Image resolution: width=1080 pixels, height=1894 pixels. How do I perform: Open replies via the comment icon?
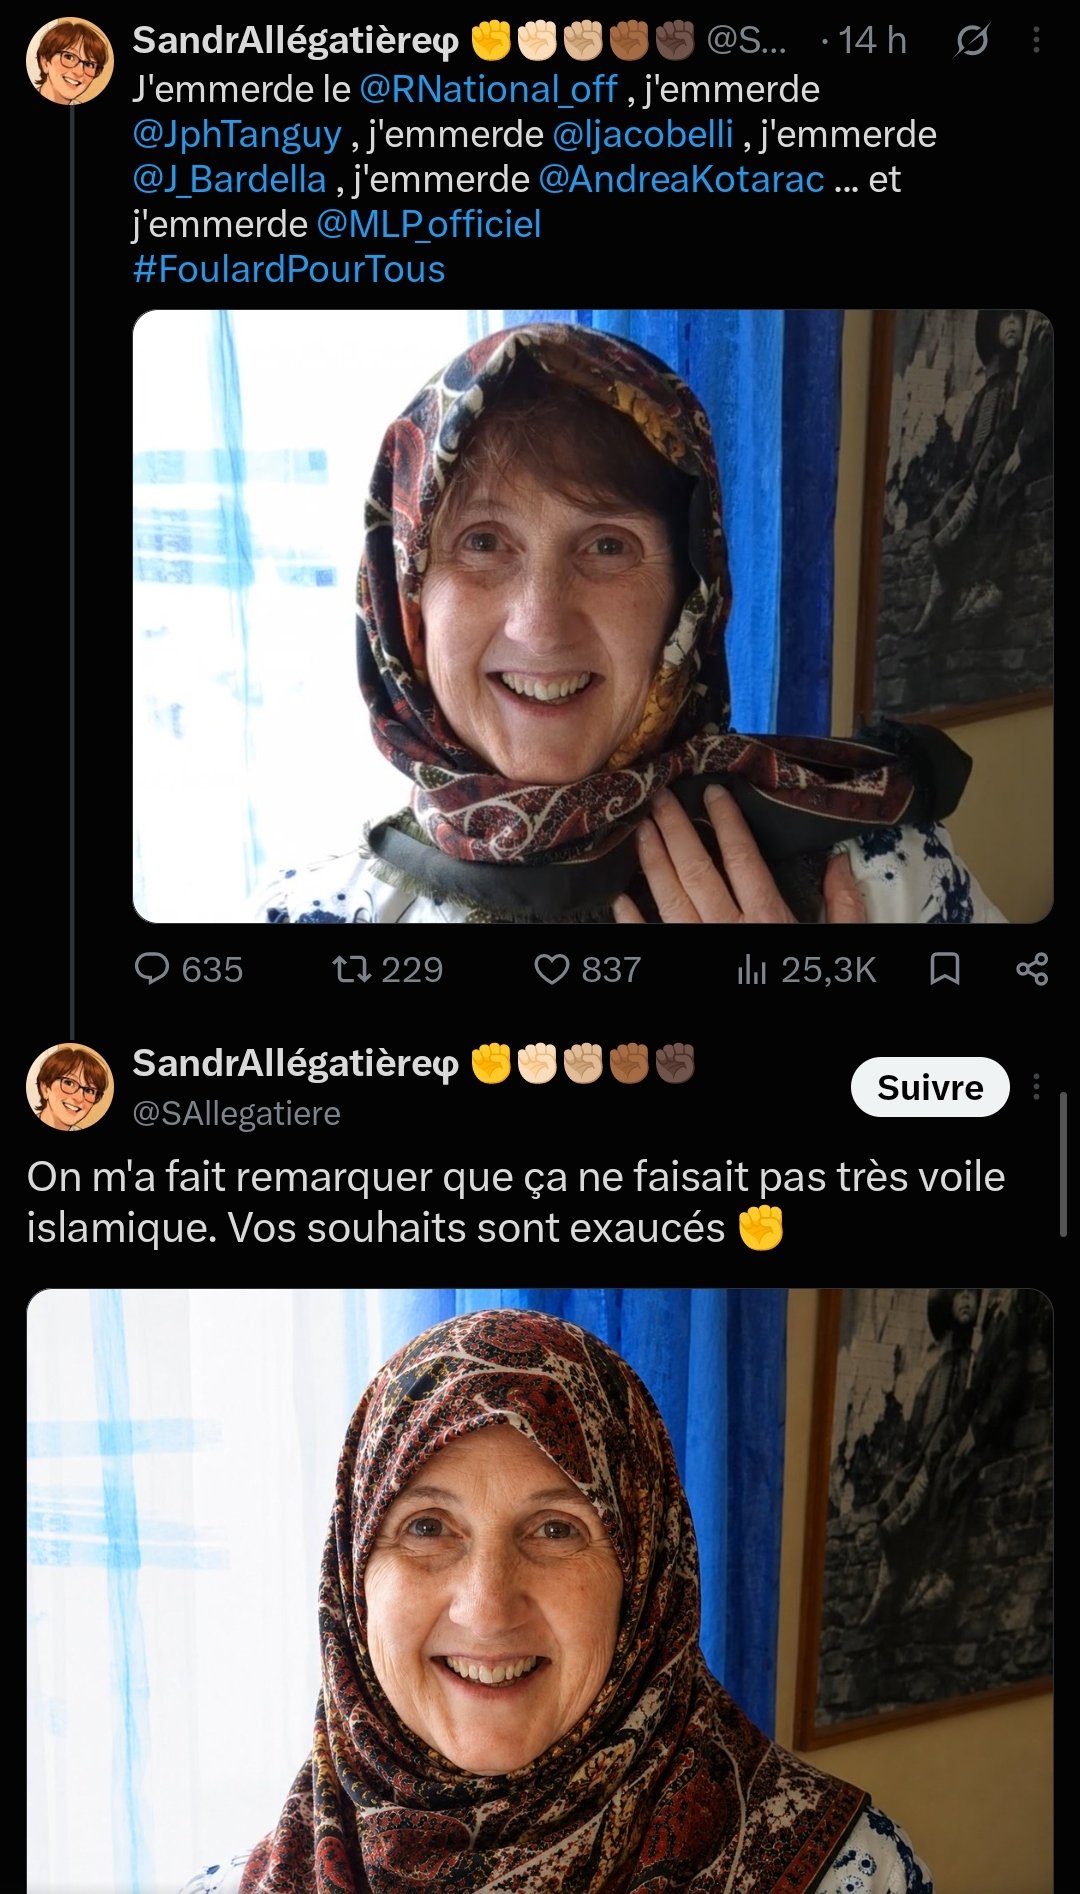[152, 969]
